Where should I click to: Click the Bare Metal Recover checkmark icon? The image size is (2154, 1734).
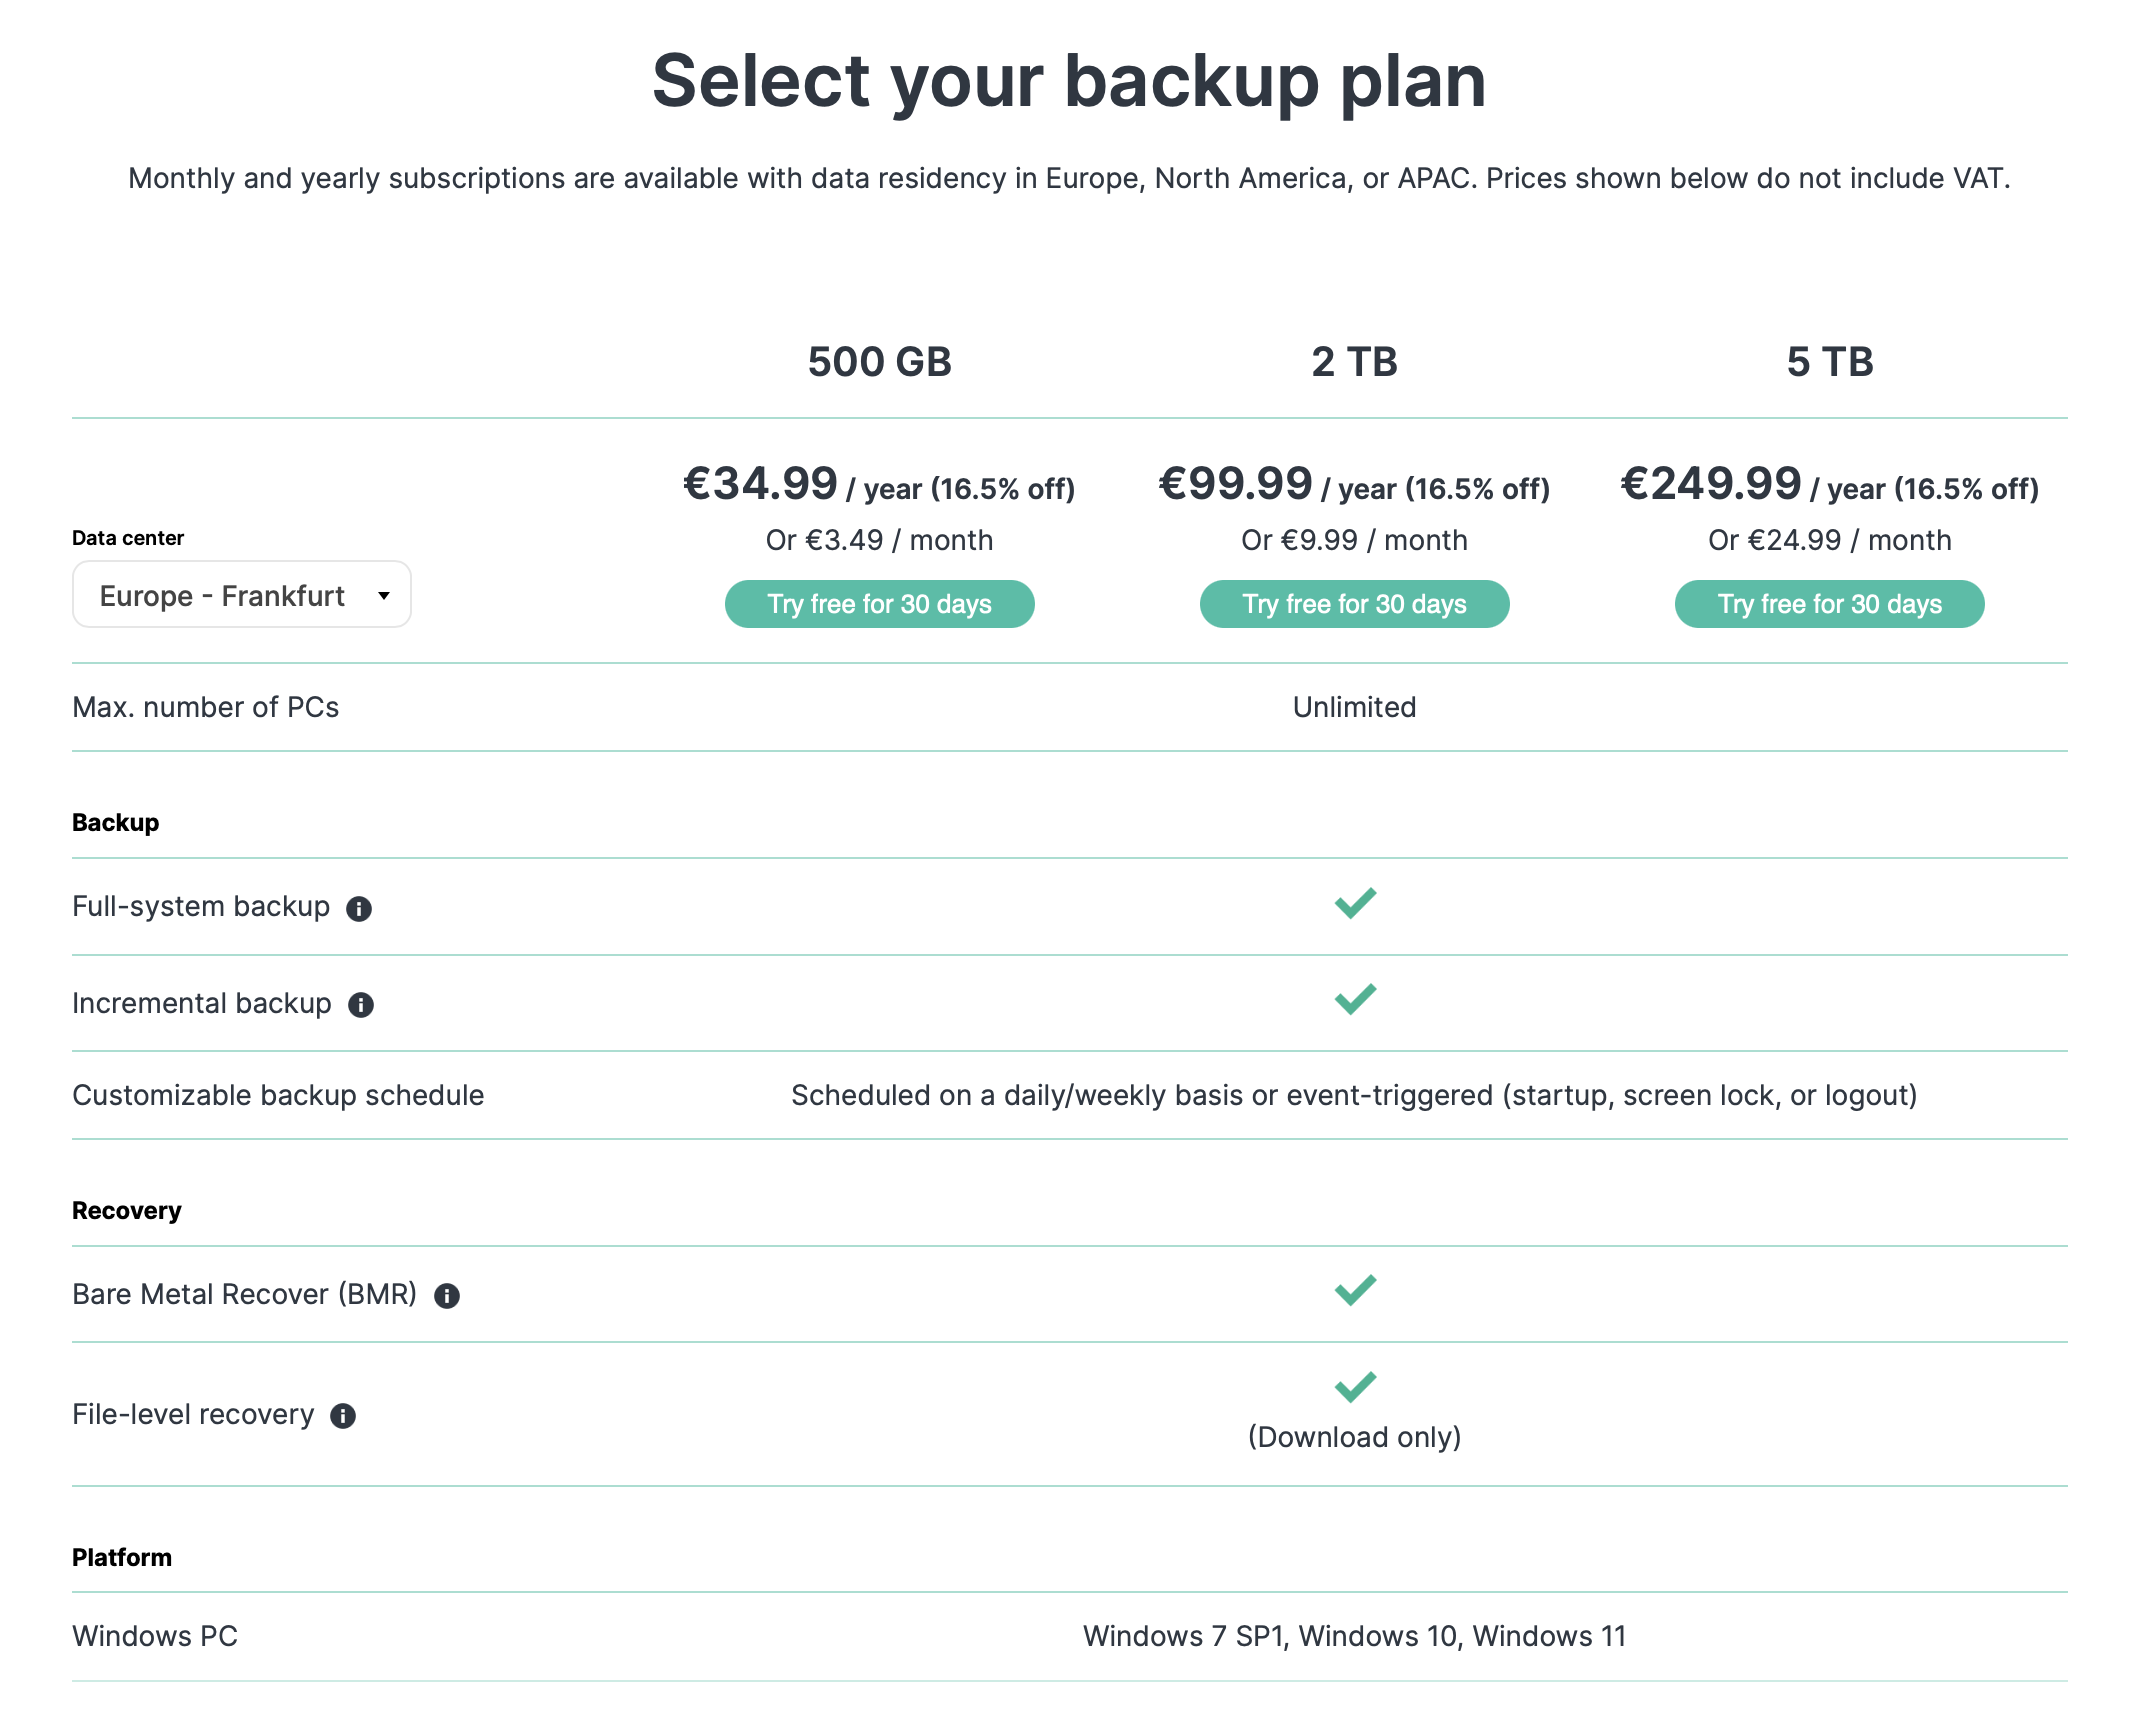[1355, 1290]
